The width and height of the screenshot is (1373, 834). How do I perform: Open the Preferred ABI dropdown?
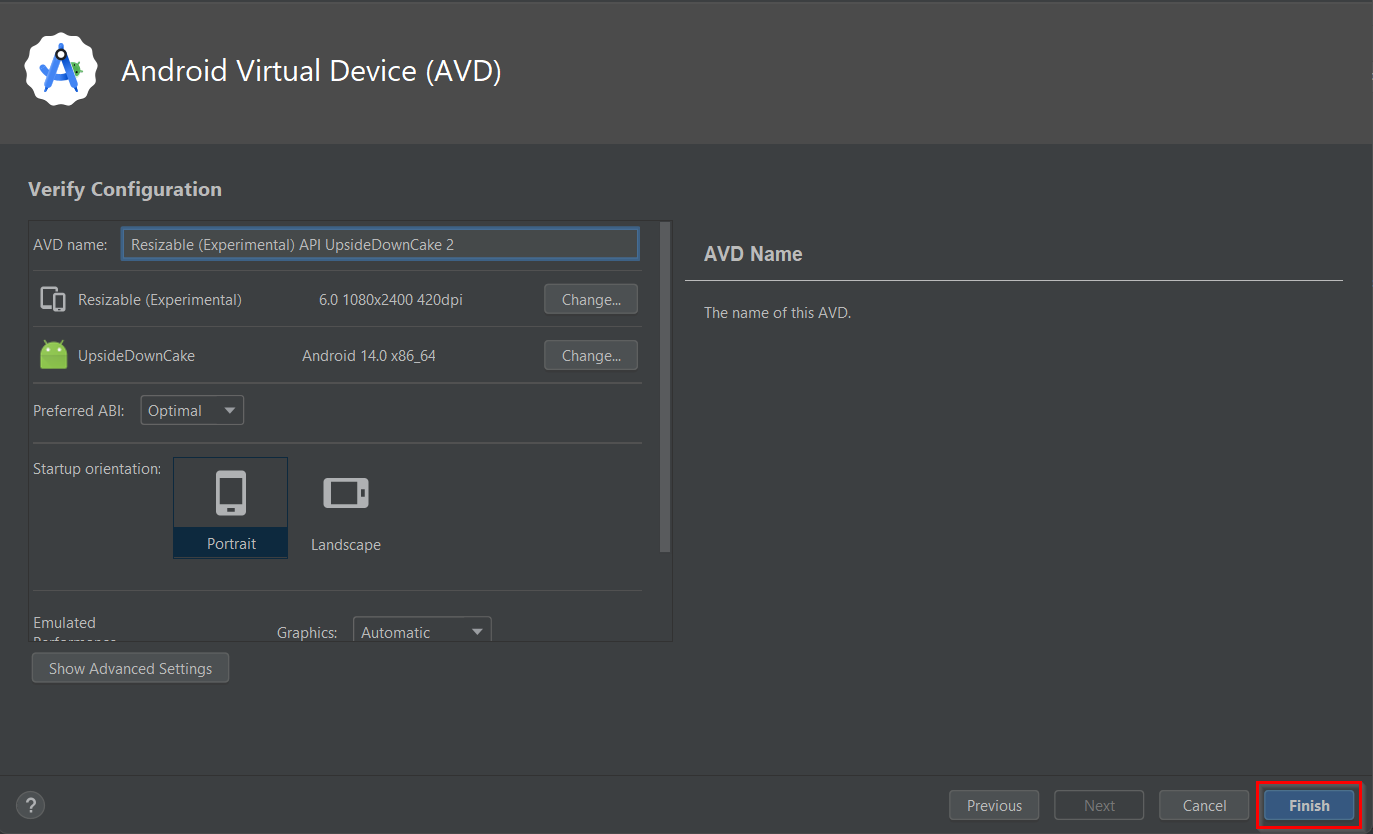tap(192, 410)
